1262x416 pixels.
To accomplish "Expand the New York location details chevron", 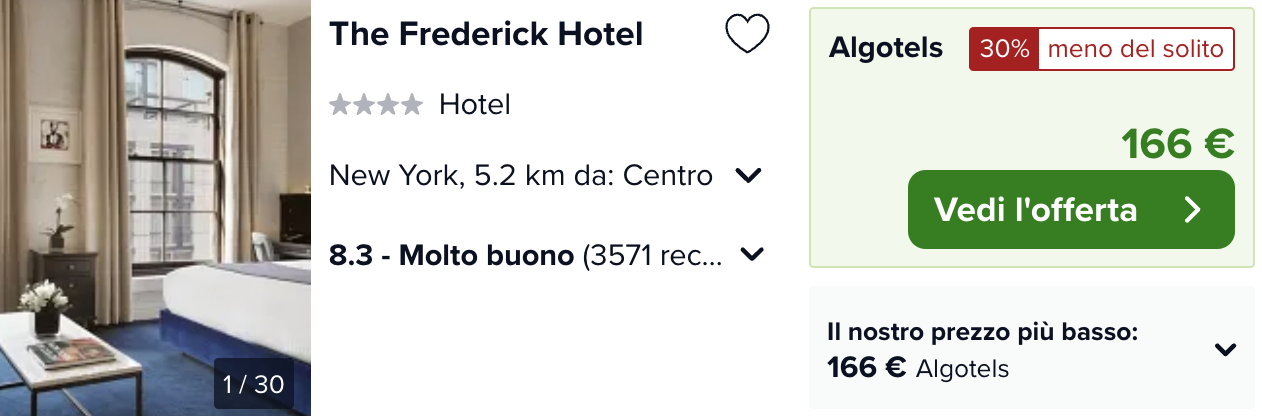I will click(x=749, y=176).
